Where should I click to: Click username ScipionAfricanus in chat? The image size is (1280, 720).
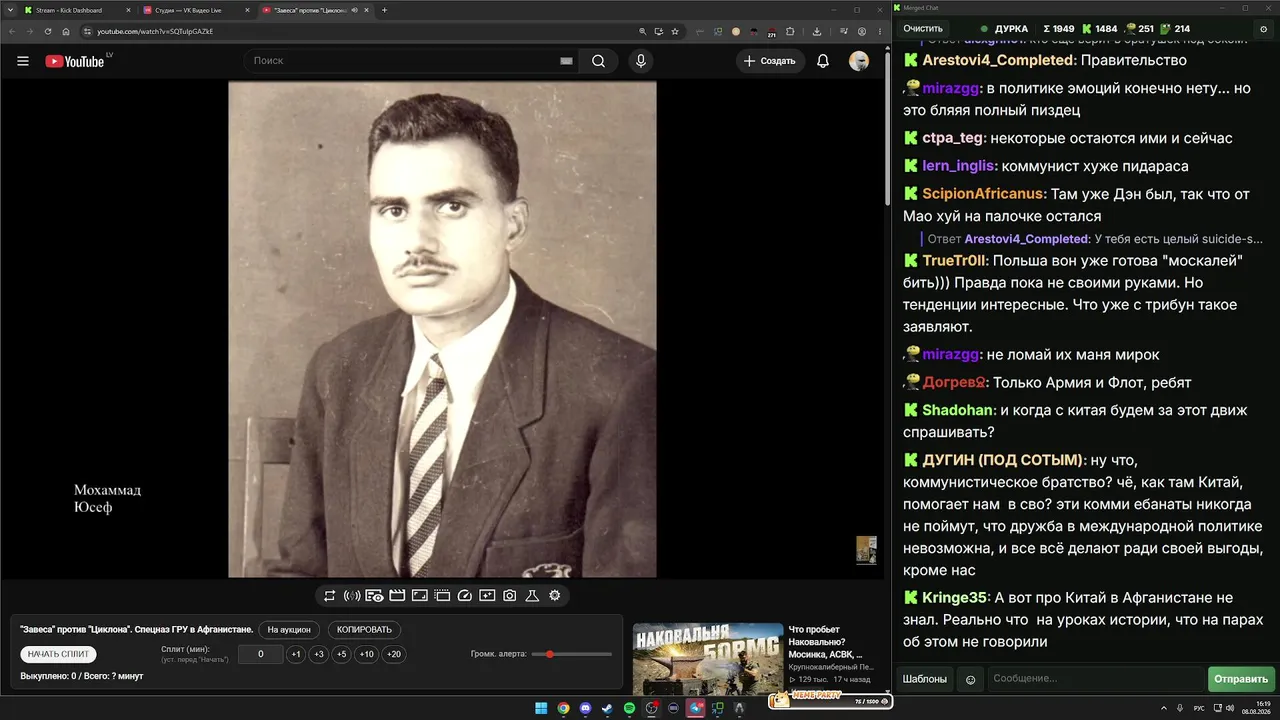coord(983,194)
